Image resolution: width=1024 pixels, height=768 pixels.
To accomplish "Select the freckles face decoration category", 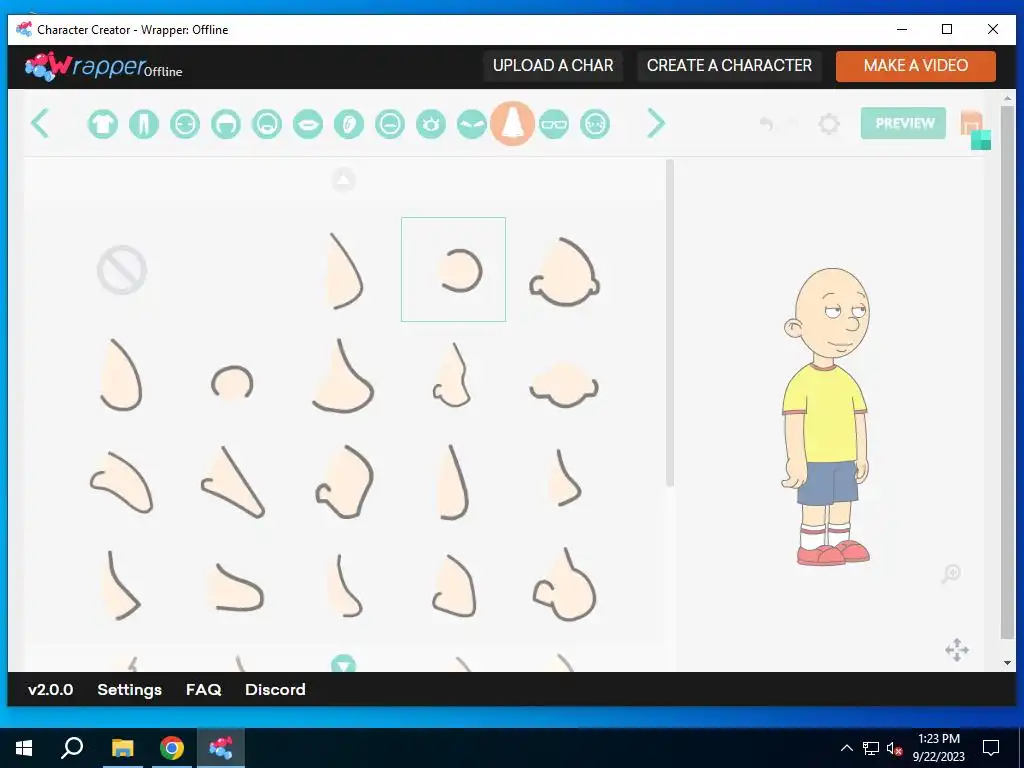I will 595,123.
